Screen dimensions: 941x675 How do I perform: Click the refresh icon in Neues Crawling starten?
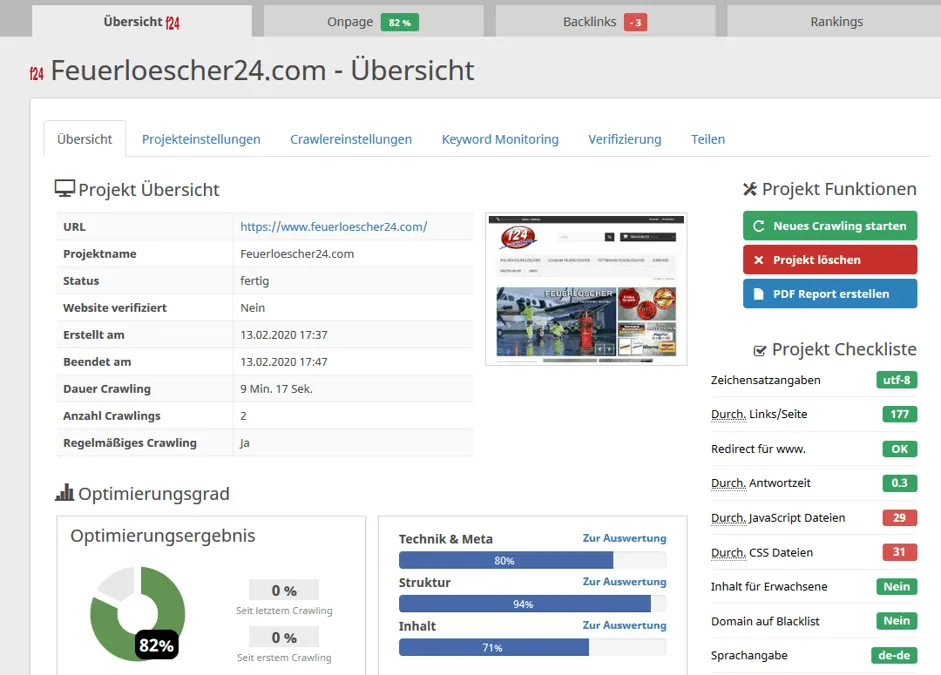(759, 226)
